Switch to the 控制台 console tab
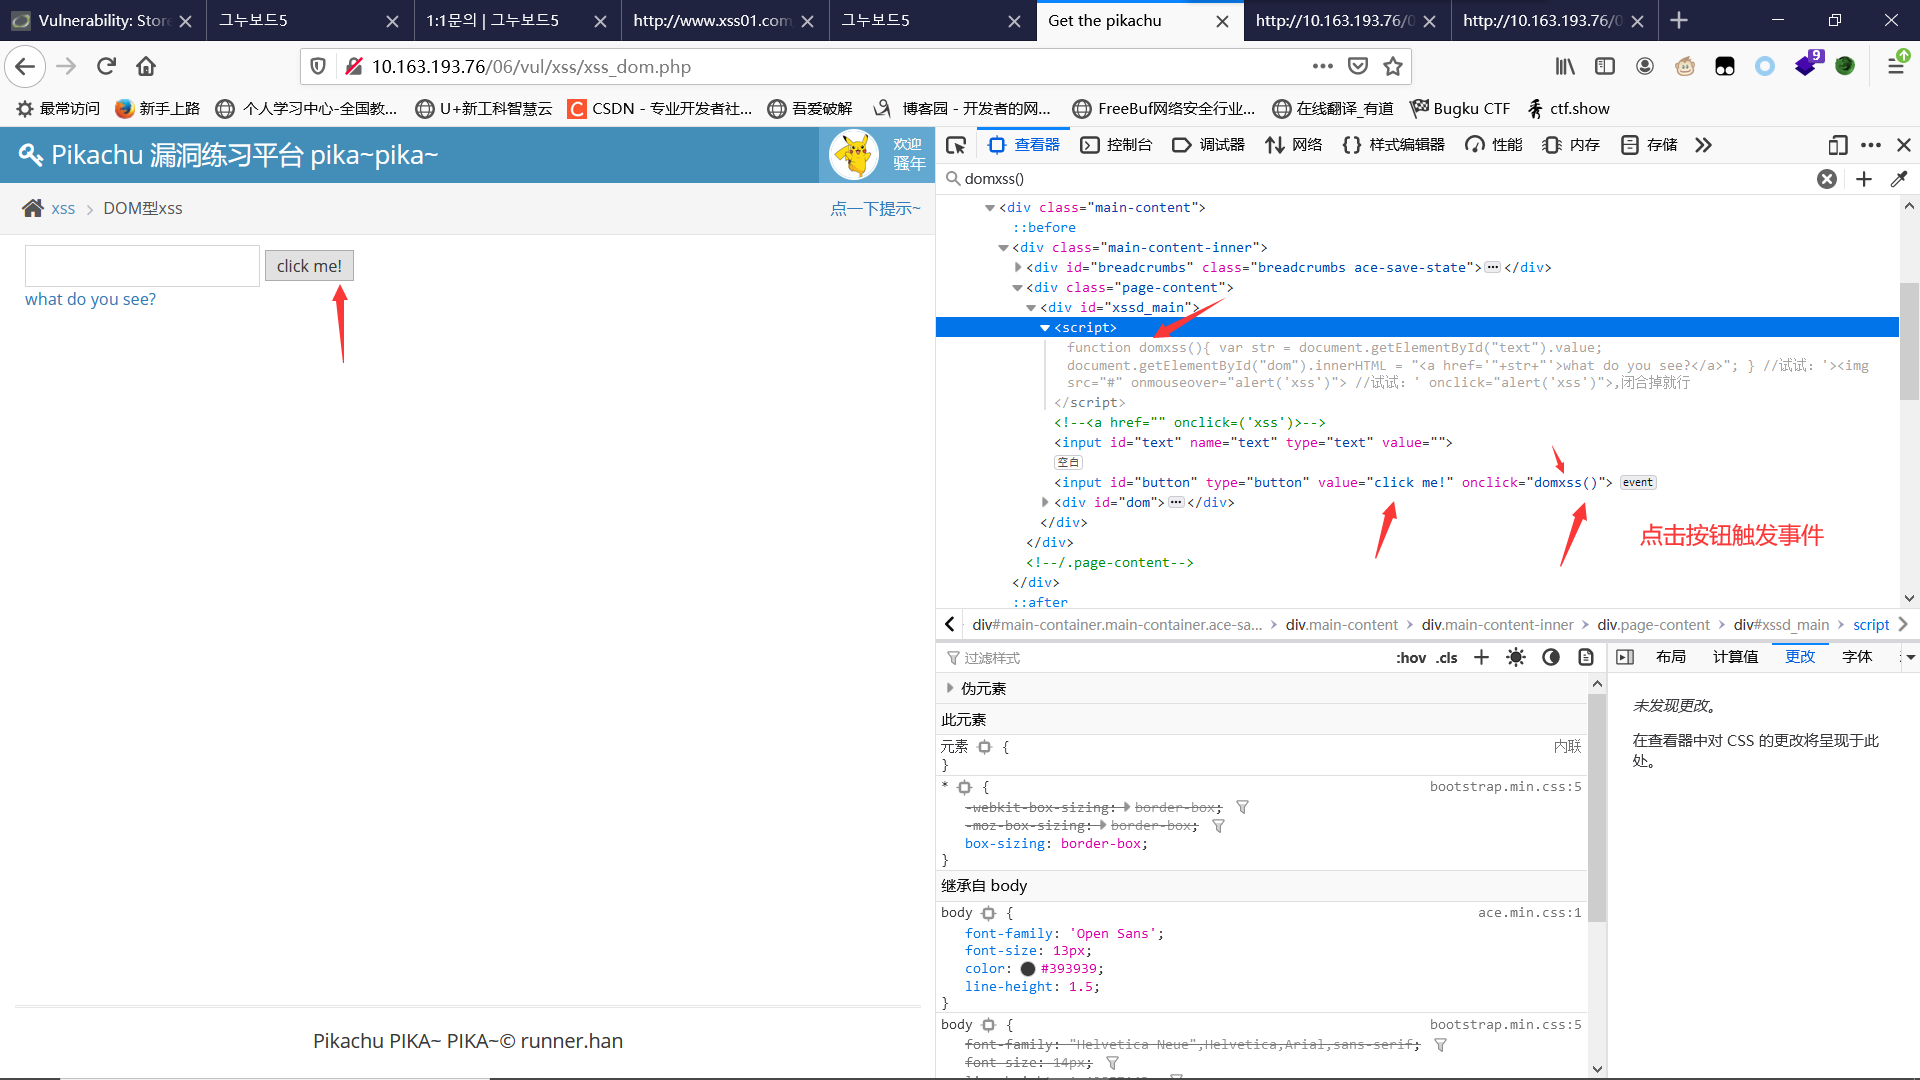Screen dimensions: 1920x1080 click(1116, 145)
